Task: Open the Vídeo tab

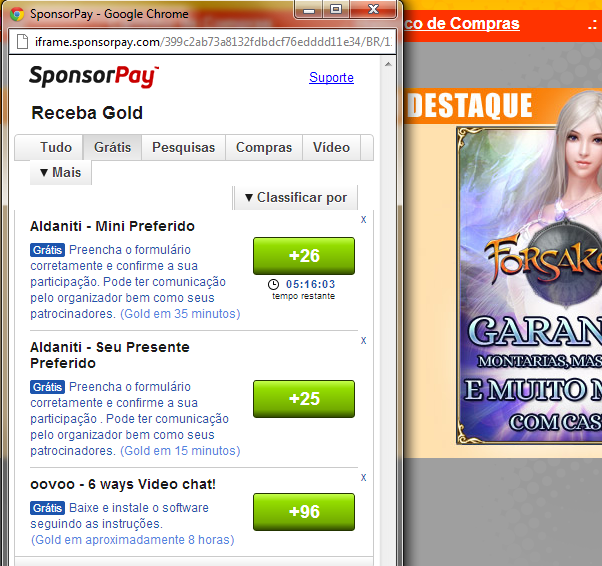Action: click(x=331, y=147)
